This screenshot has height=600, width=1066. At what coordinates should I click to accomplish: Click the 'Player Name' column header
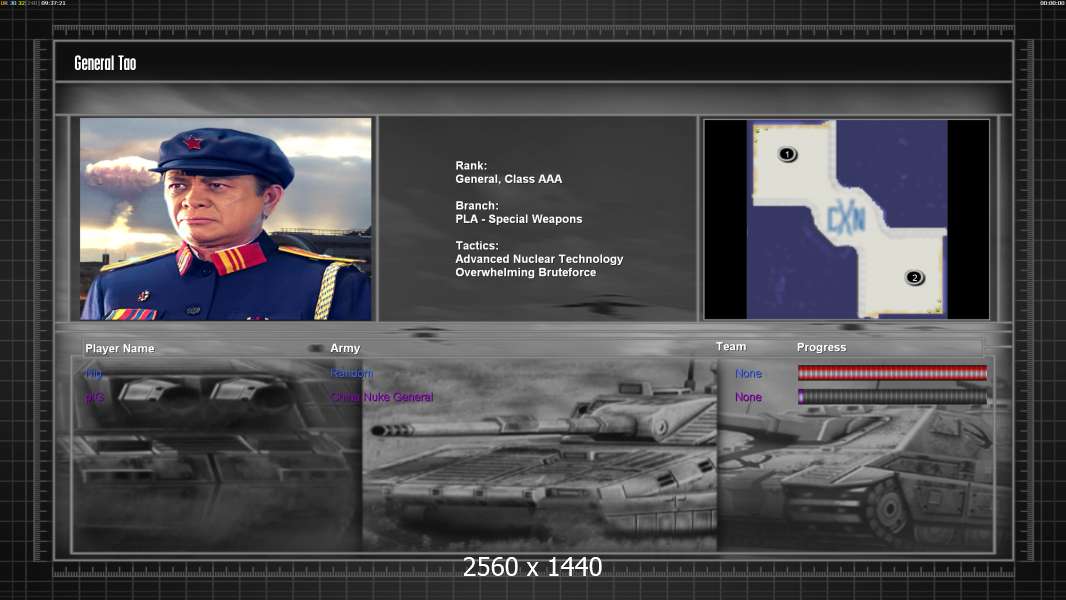(120, 348)
